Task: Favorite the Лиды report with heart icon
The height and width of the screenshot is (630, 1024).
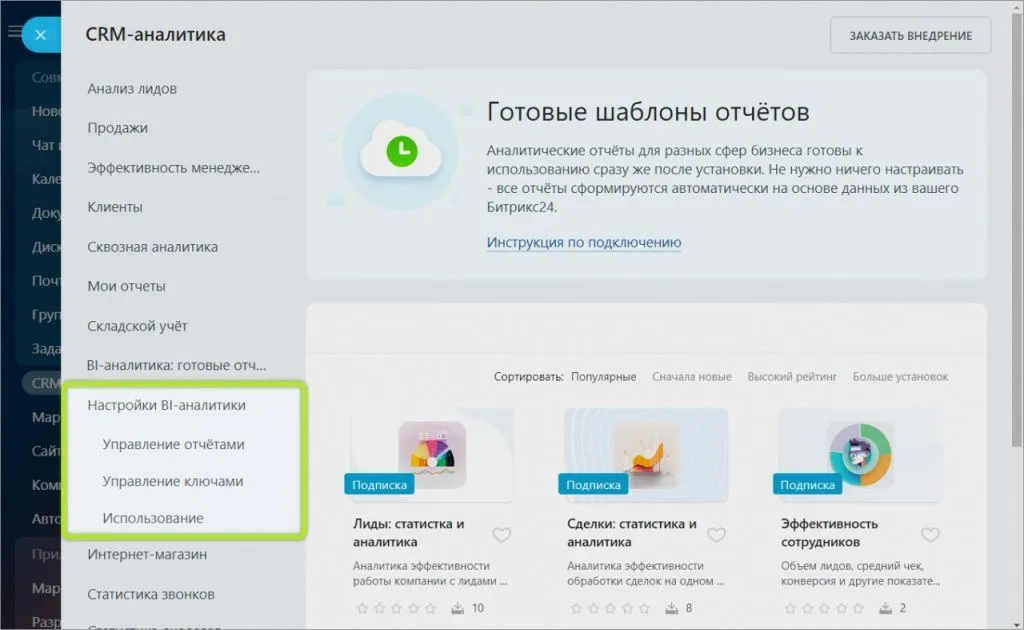Action: click(501, 534)
